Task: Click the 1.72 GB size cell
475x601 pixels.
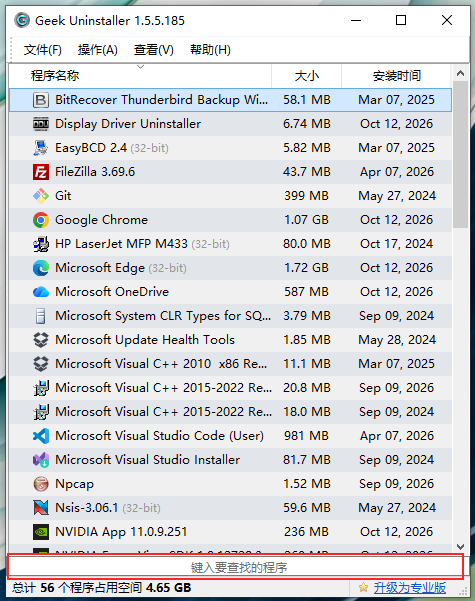Action: coord(306,268)
